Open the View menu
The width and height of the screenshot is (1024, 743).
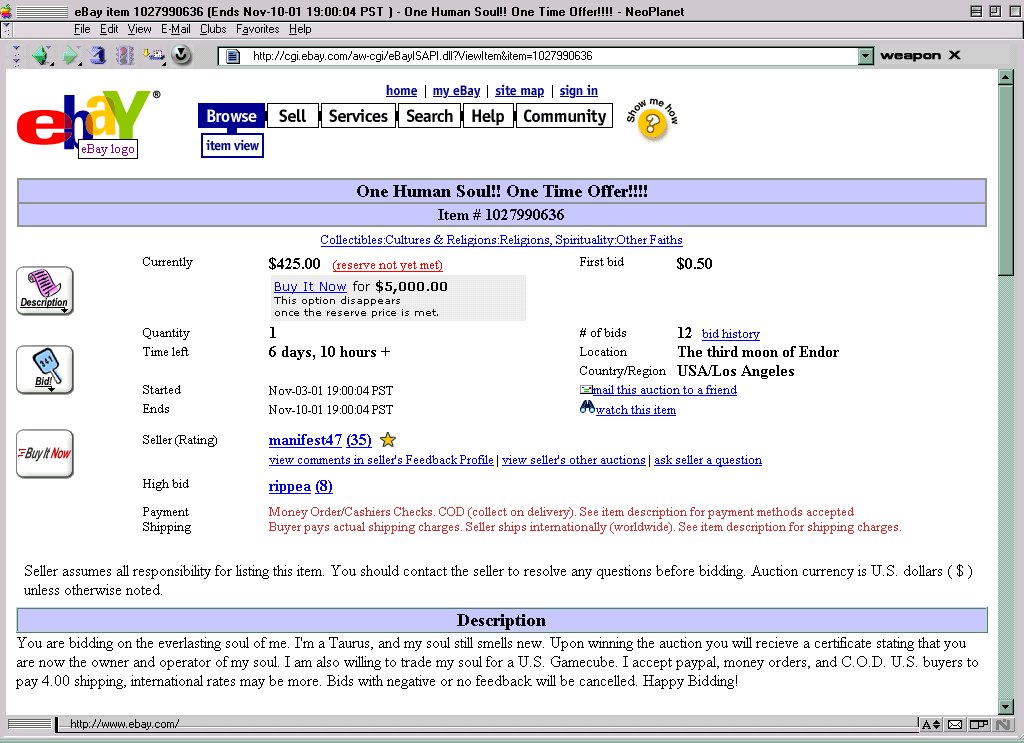click(x=139, y=29)
